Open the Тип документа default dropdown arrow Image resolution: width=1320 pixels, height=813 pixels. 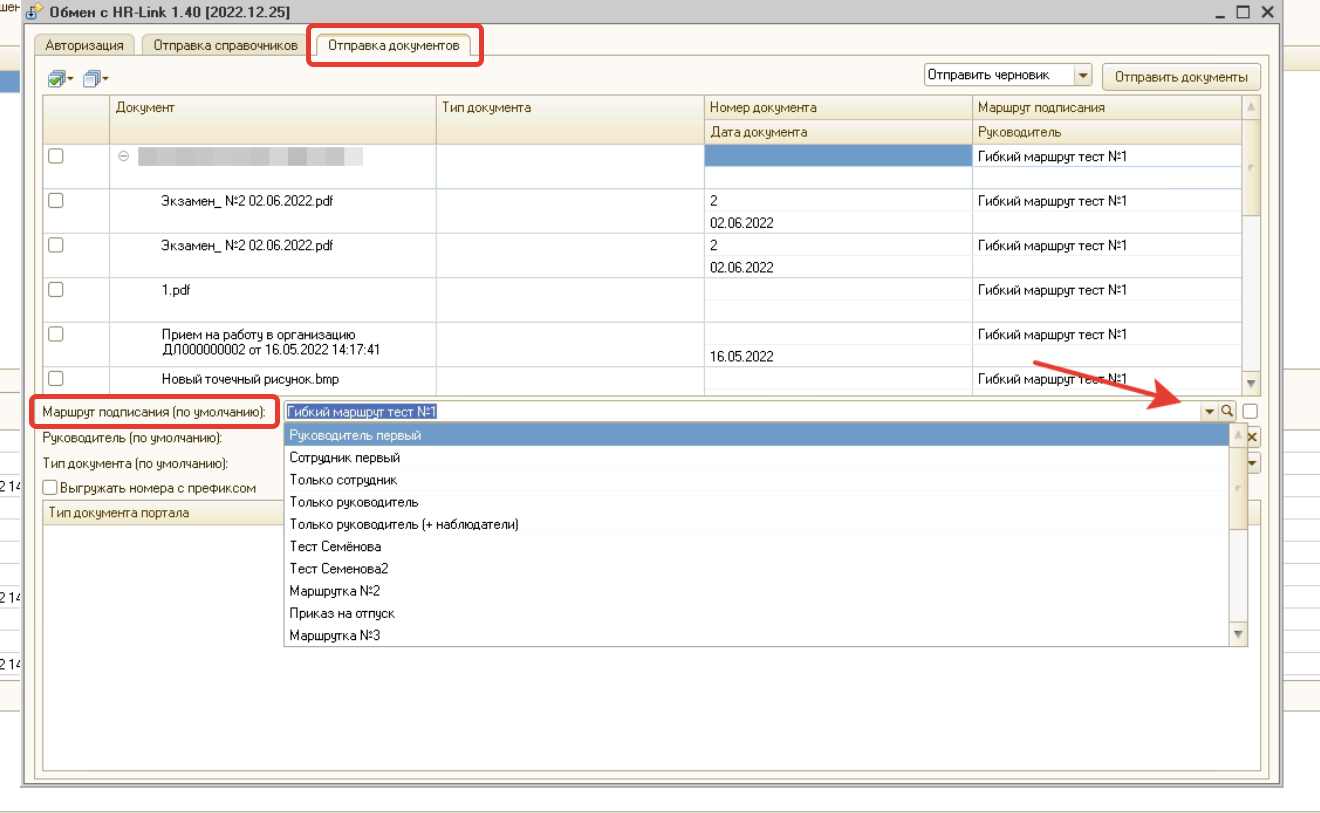[1252, 463]
